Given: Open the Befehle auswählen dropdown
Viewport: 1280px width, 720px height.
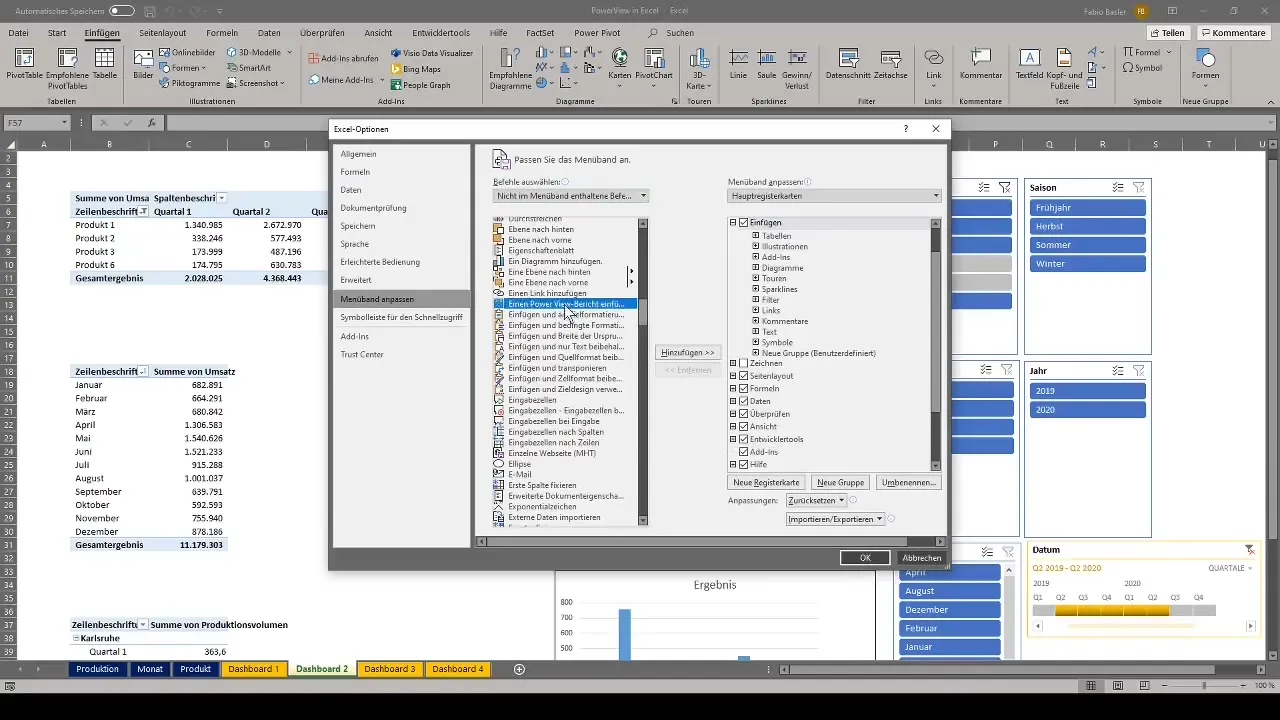Looking at the screenshot, I should coord(571,196).
